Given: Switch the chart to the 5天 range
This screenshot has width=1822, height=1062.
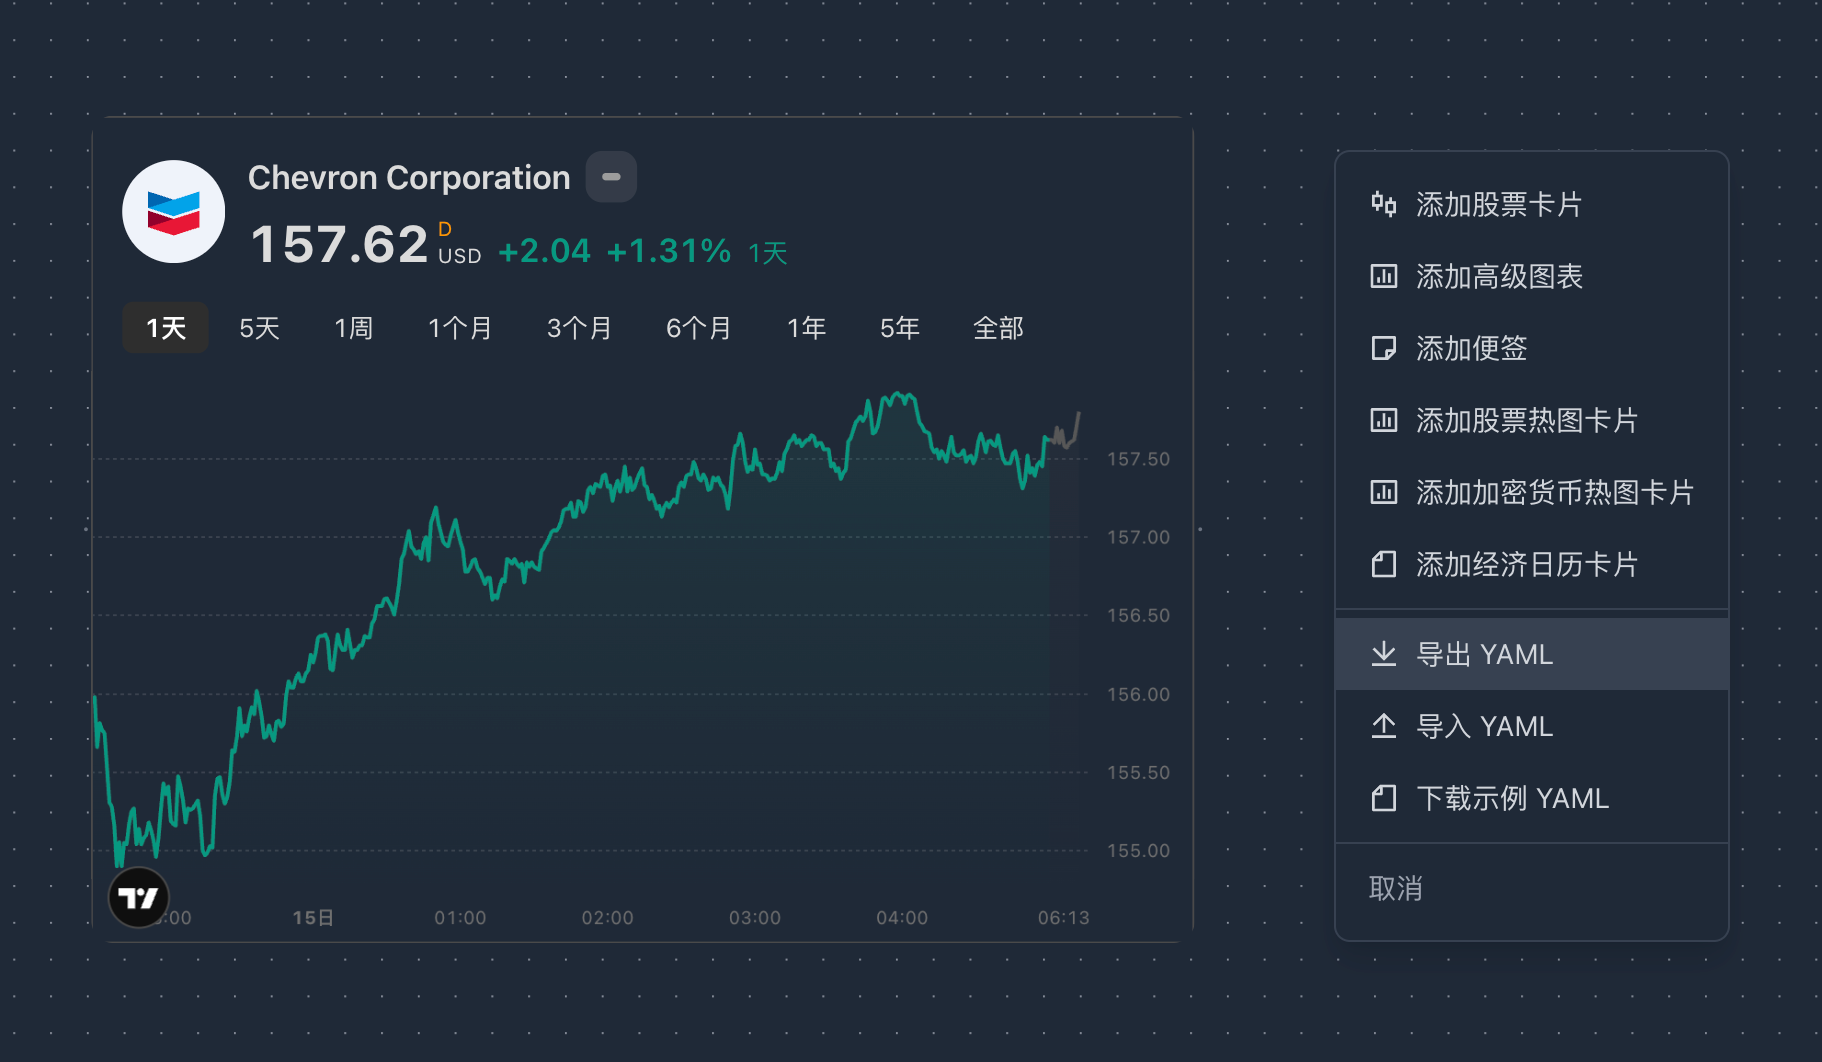Looking at the screenshot, I should pyautogui.click(x=259, y=328).
